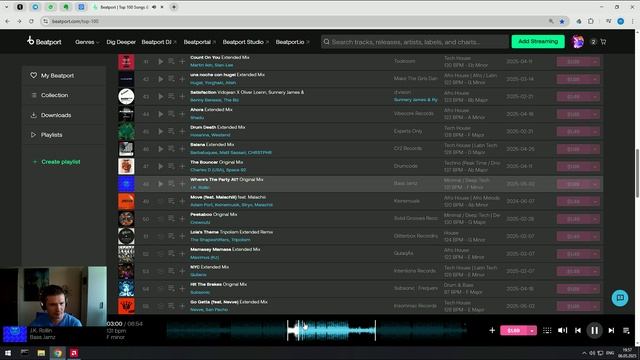Skip to next track in player
The width and height of the screenshot is (640, 360).
611,331
